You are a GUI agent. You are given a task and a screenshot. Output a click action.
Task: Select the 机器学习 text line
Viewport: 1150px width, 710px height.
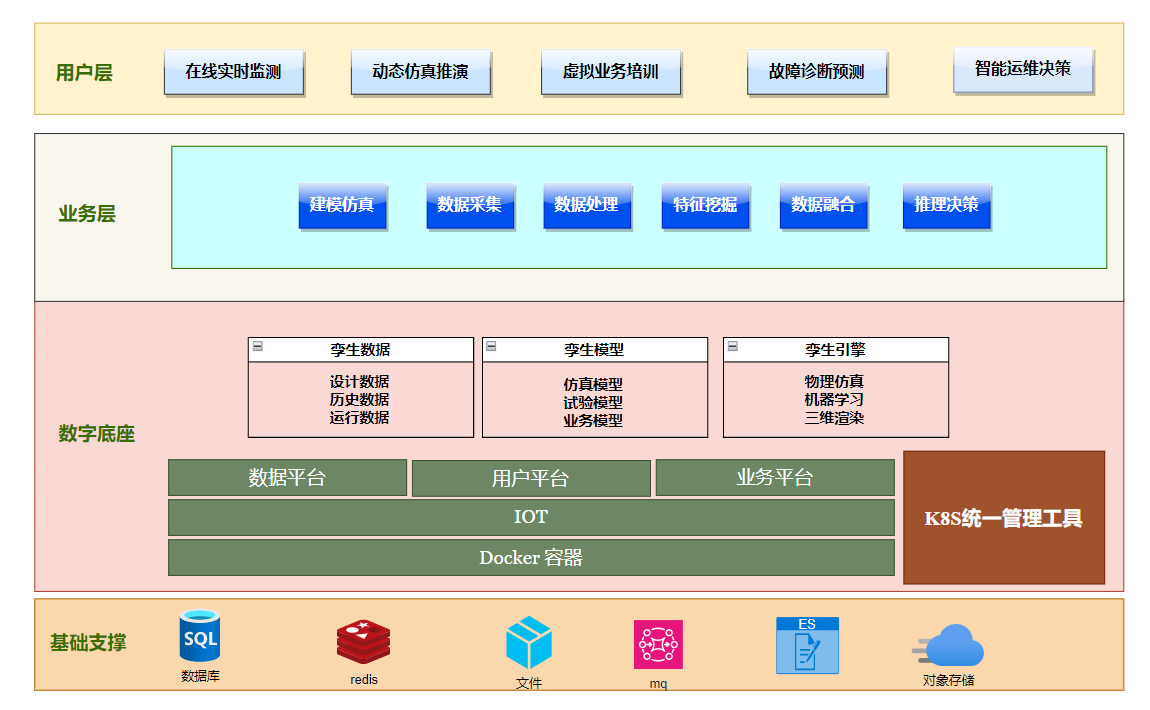point(835,400)
